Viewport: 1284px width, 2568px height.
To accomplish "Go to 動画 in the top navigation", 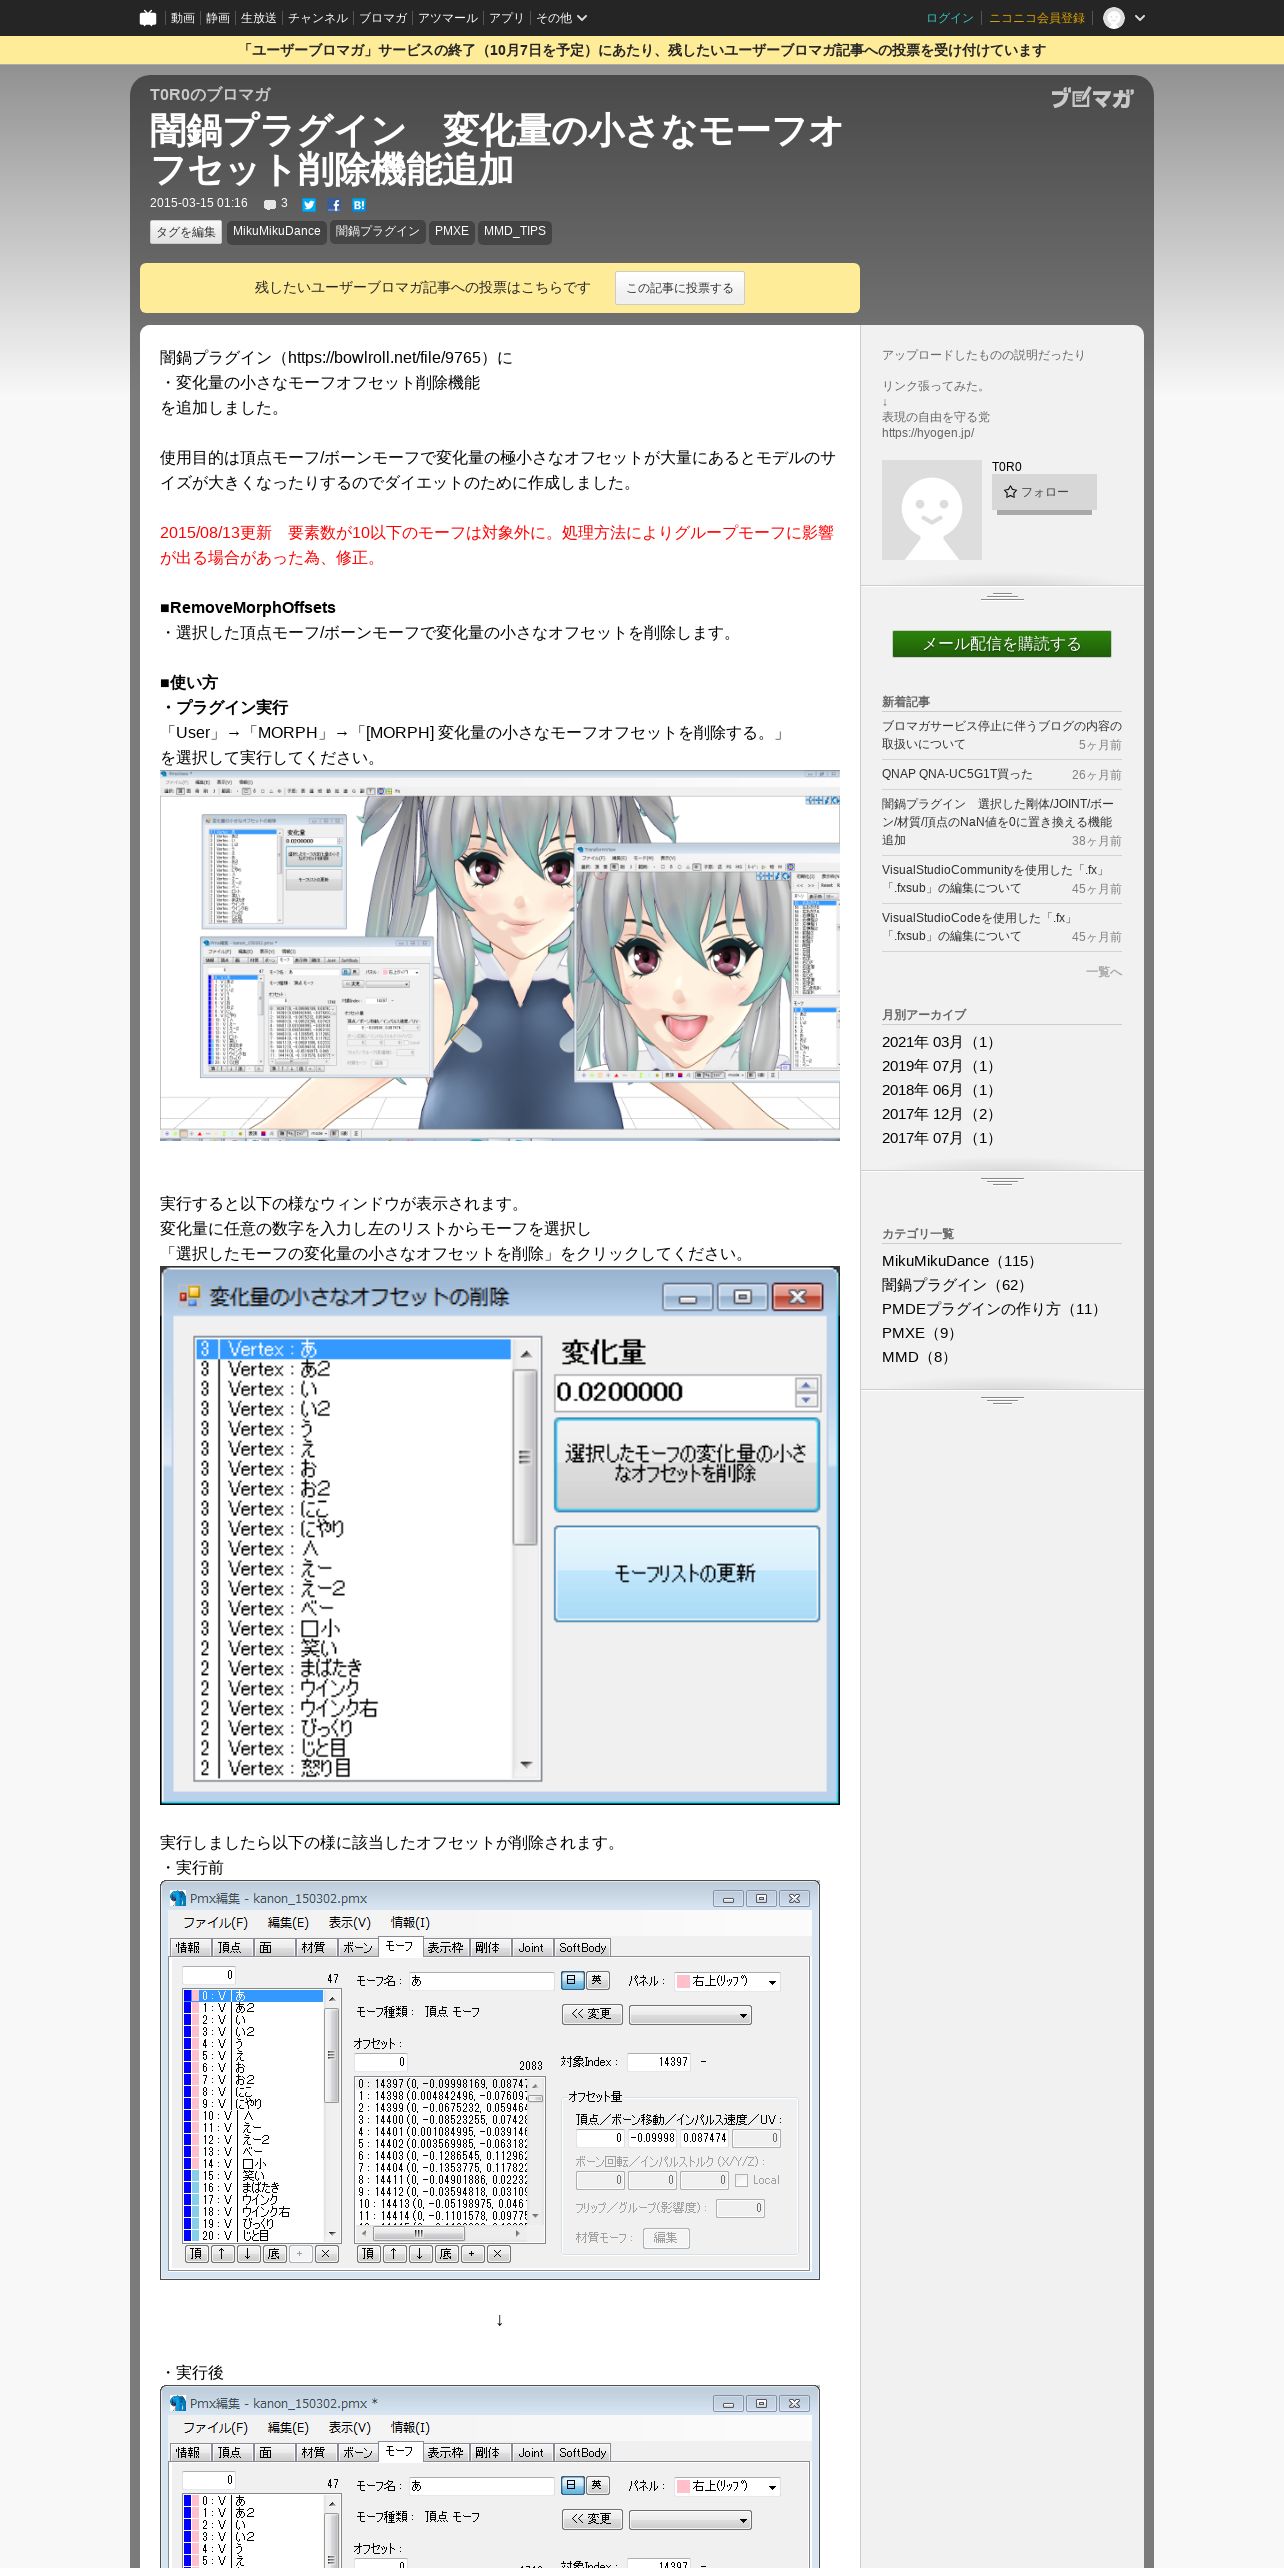I will (x=182, y=18).
